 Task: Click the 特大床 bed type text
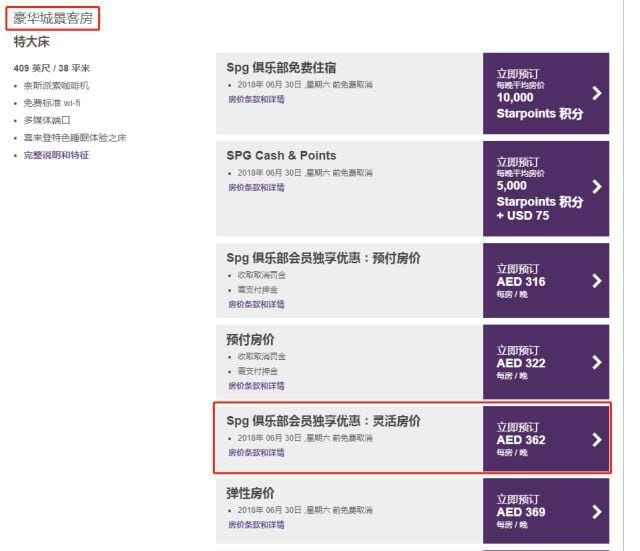point(31,42)
